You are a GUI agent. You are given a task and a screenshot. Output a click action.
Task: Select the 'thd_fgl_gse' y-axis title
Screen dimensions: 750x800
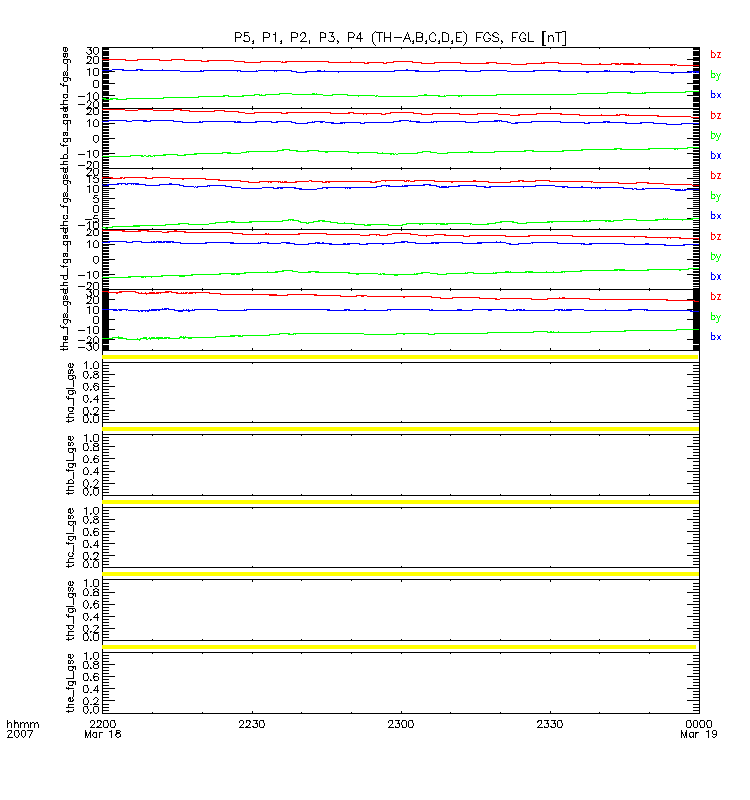(x=70, y=610)
